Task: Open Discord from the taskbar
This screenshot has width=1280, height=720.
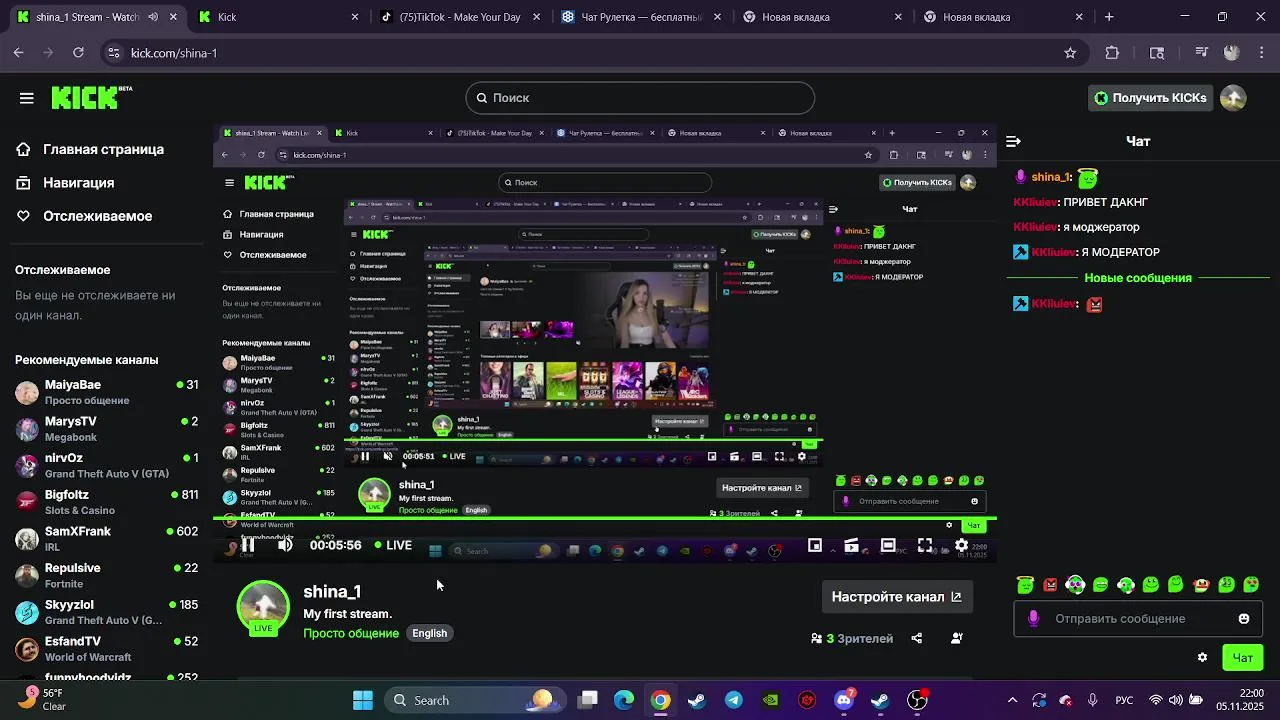Action: pos(844,700)
